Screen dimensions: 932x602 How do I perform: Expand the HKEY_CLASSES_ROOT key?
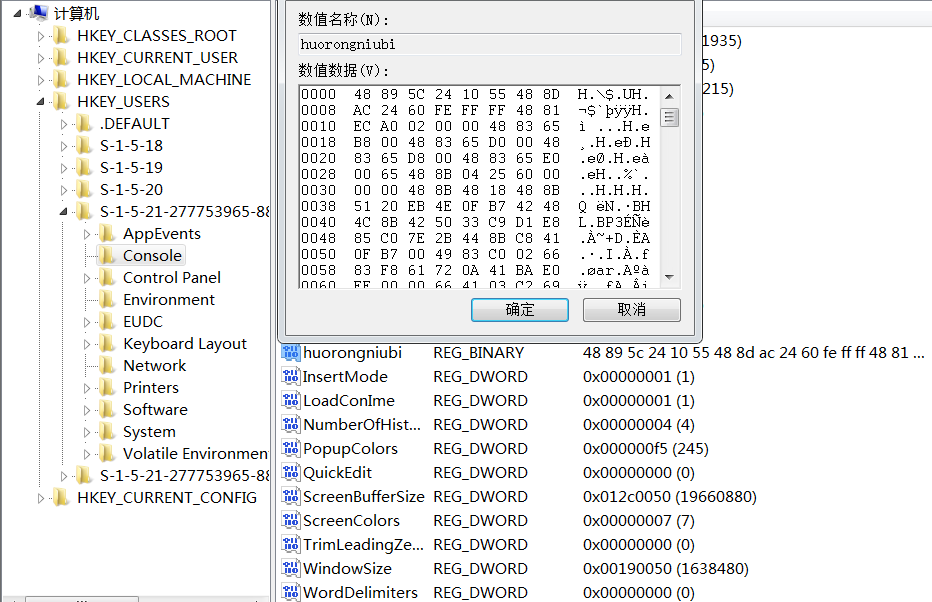(41, 36)
